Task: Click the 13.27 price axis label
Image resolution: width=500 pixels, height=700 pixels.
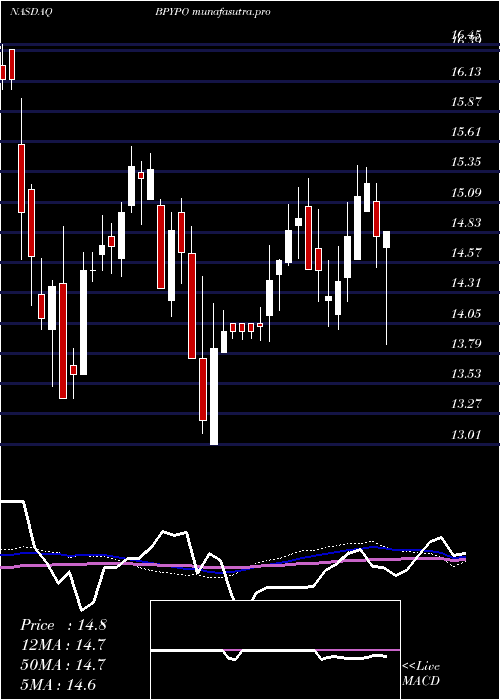Action: (x=467, y=404)
